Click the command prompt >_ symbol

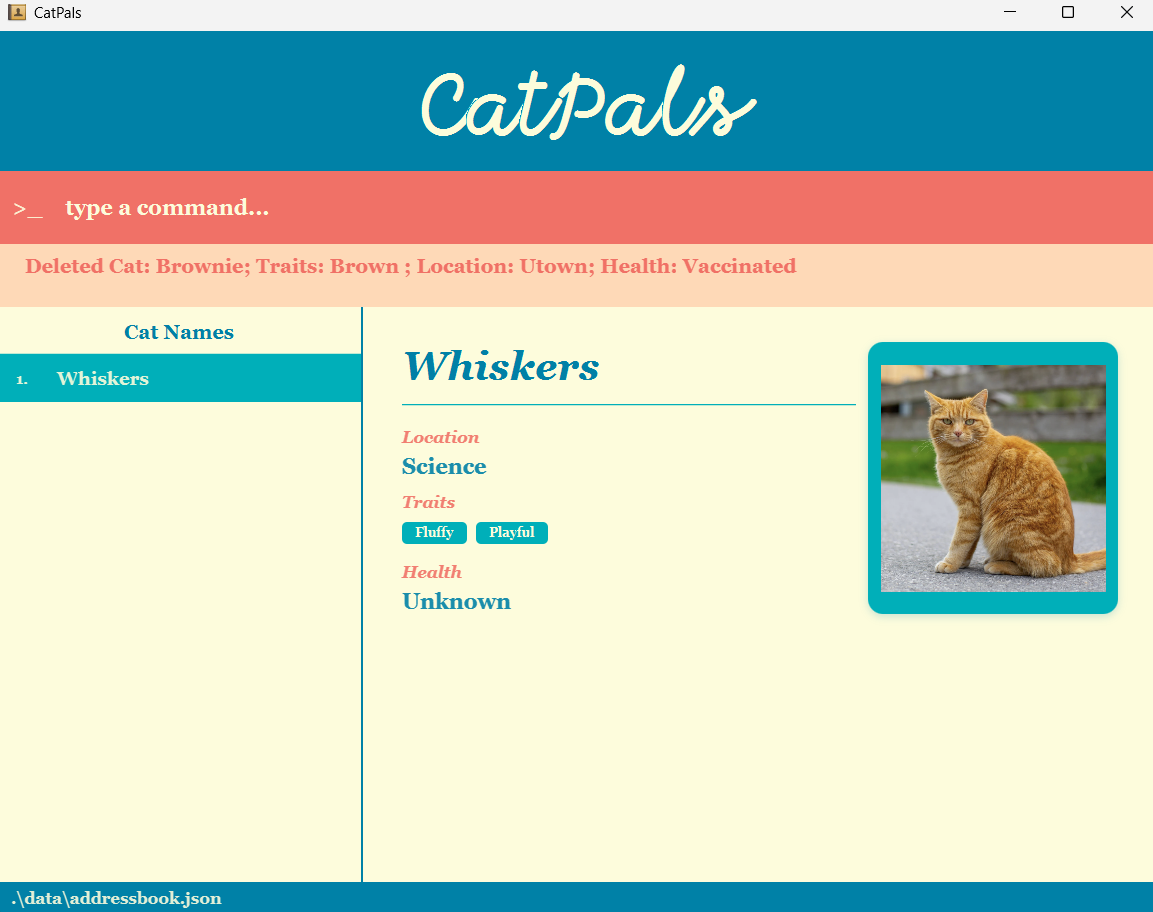click(28, 208)
